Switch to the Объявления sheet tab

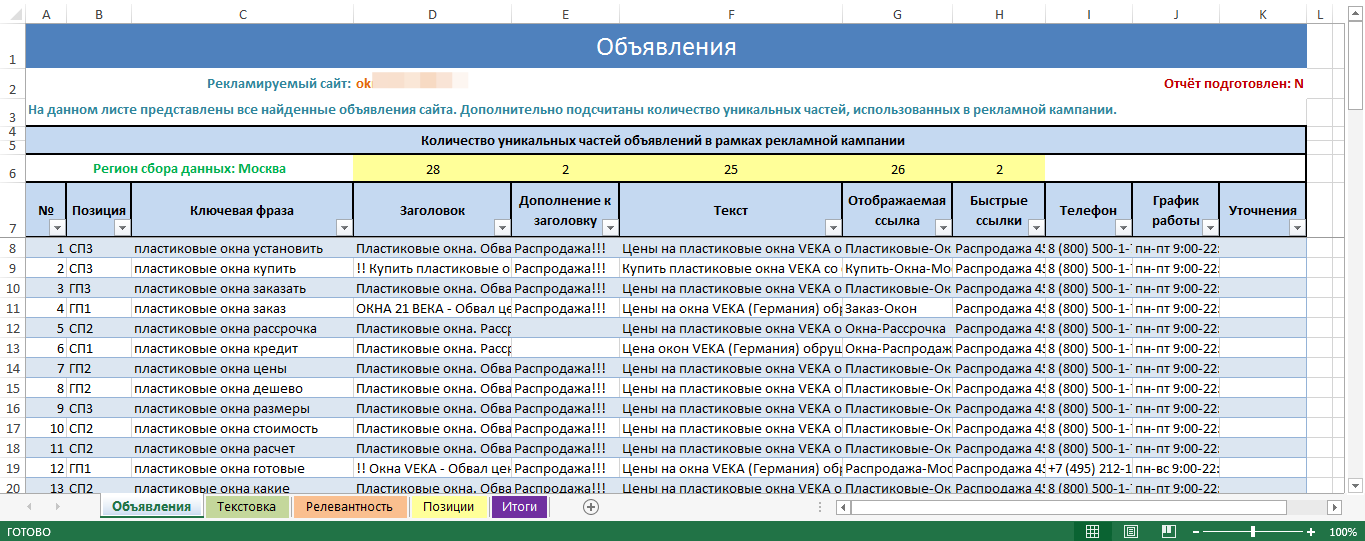click(x=151, y=507)
